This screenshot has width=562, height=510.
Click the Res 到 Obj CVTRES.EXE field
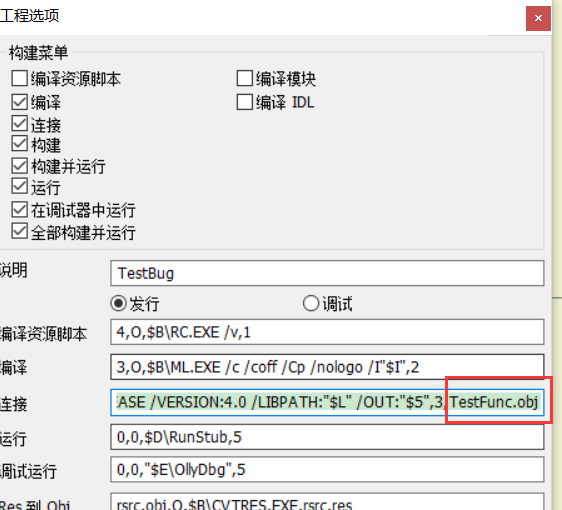327,502
